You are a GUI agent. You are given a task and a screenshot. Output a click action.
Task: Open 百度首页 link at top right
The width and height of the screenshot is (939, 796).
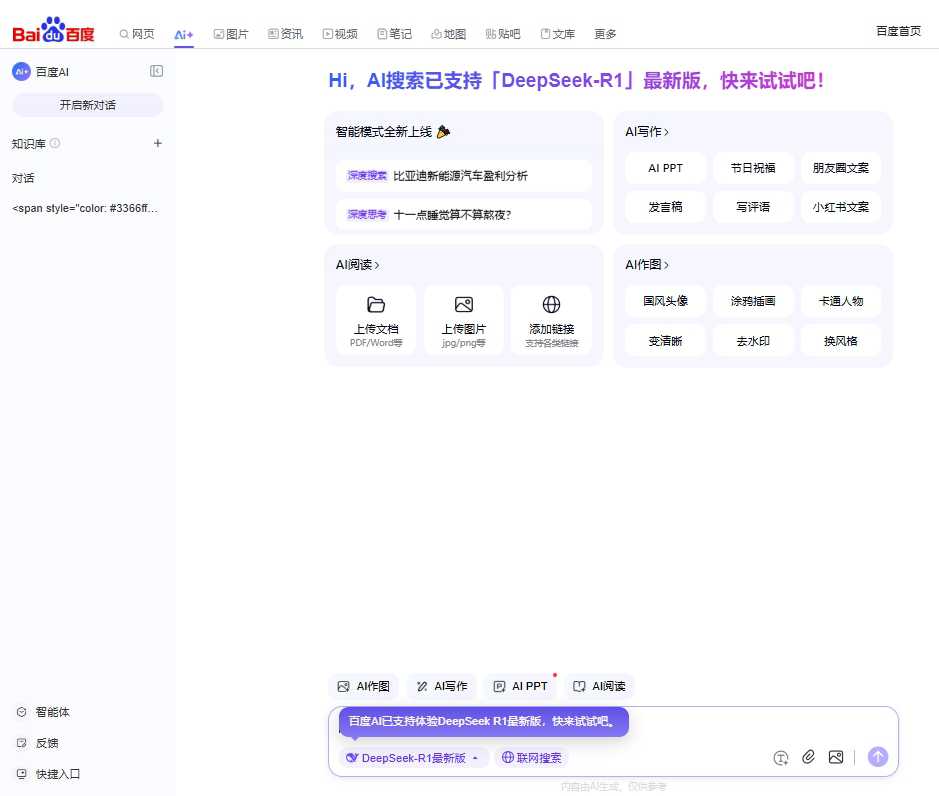click(x=897, y=30)
